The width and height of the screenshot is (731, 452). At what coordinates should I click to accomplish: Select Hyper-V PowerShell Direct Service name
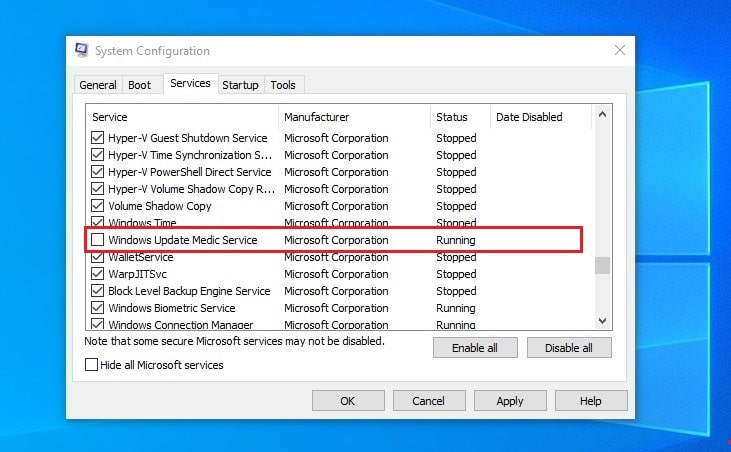[190, 172]
